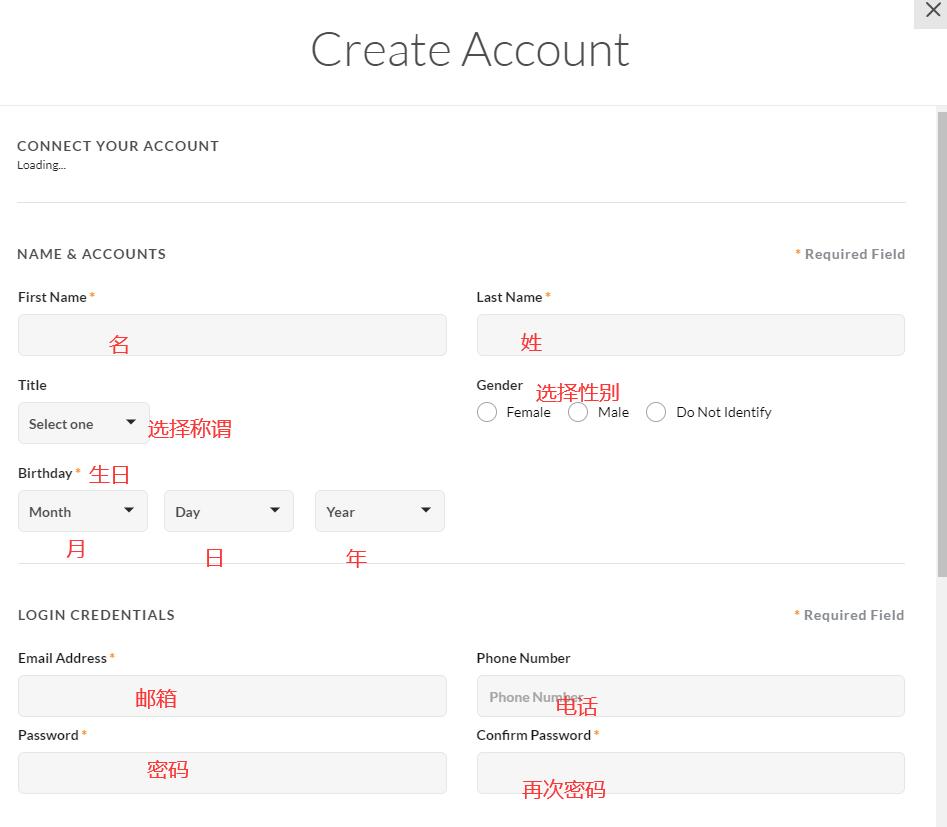Click the 'Create Account' heading
The width and height of the screenshot is (947, 827).
point(470,50)
